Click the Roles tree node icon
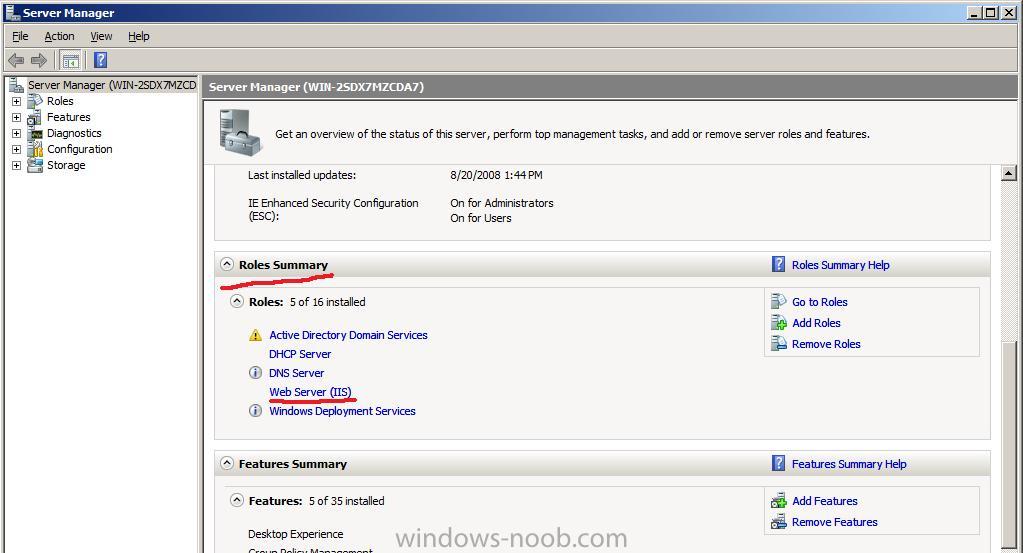Screen dimensions: 1023x553 click(35, 101)
